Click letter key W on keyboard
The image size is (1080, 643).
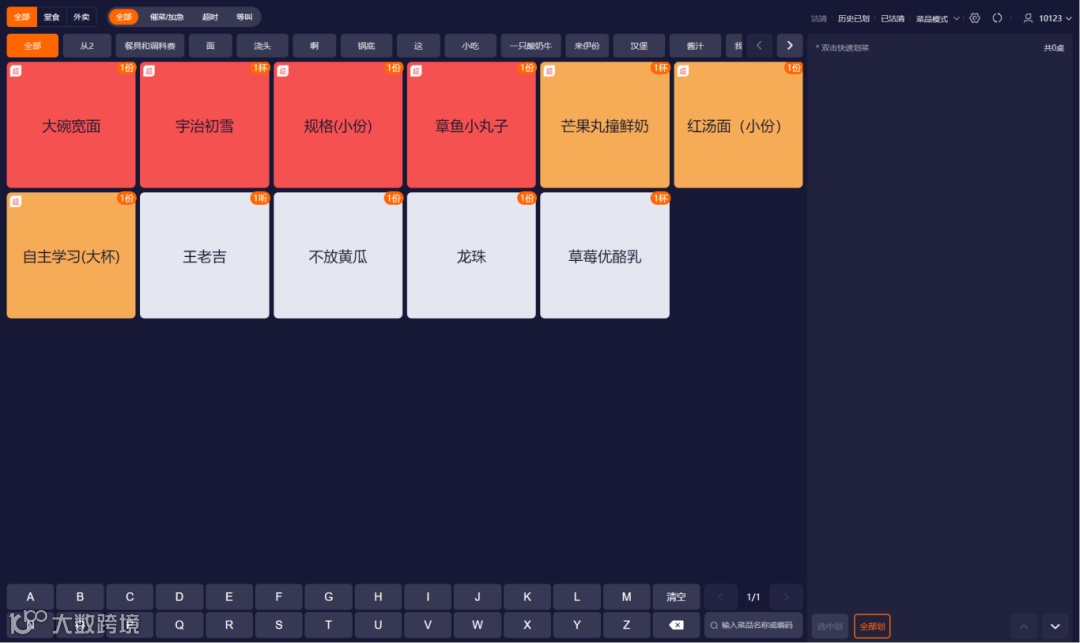coord(477,624)
